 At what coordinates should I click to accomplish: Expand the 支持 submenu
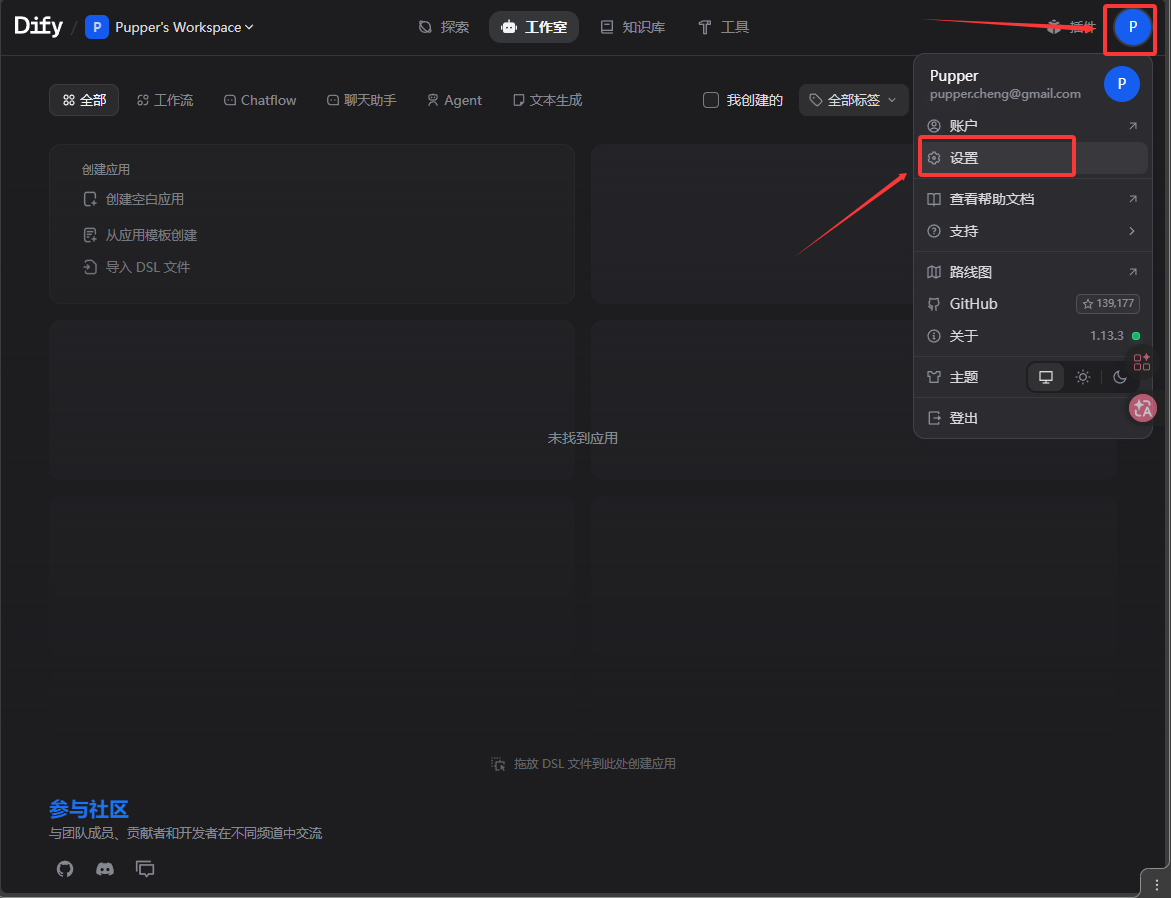[1032, 231]
